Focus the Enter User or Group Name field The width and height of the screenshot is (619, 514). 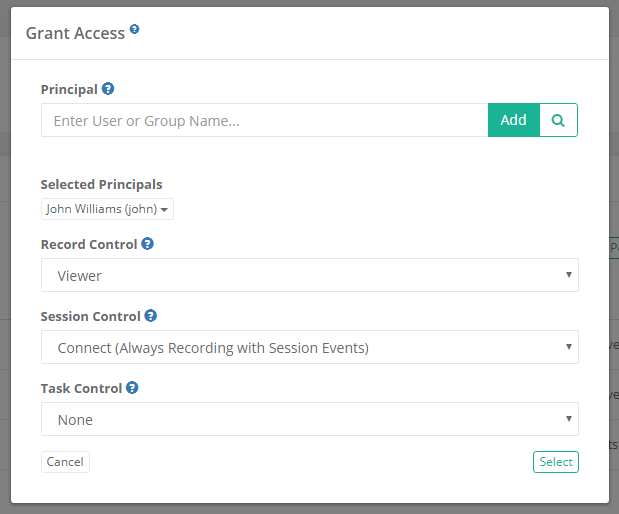[x=264, y=120]
